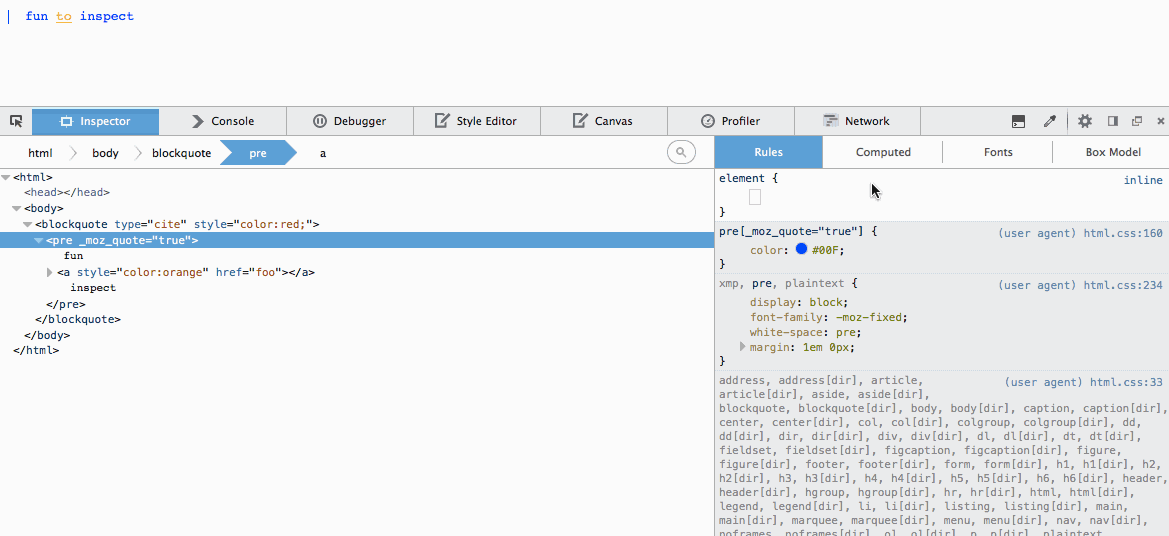Collapse the html root node
This screenshot has height=536, width=1169.
6,177
